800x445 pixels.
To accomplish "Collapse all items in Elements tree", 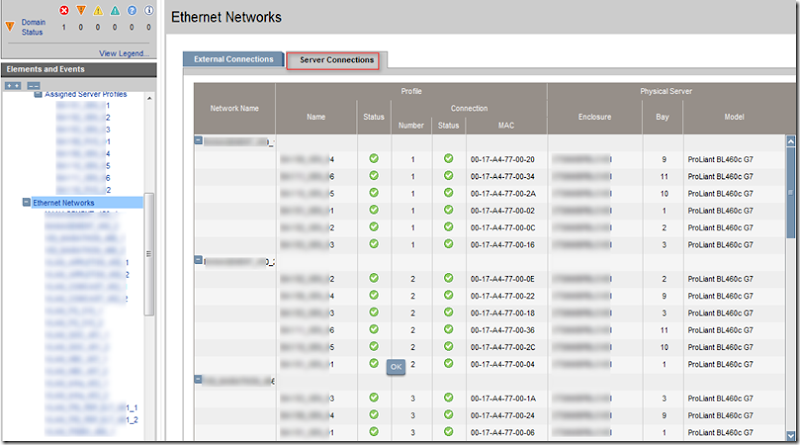I will pyautogui.click(x=33, y=85).
